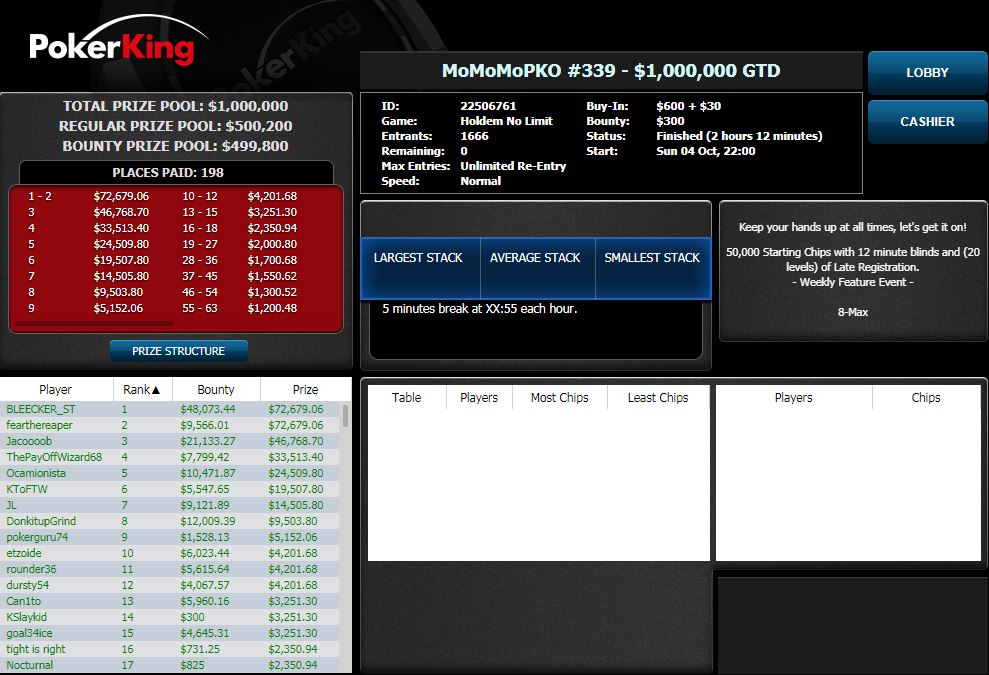Click the tournament ID 22506761
The image size is (989, 675).
pos(488,106)
